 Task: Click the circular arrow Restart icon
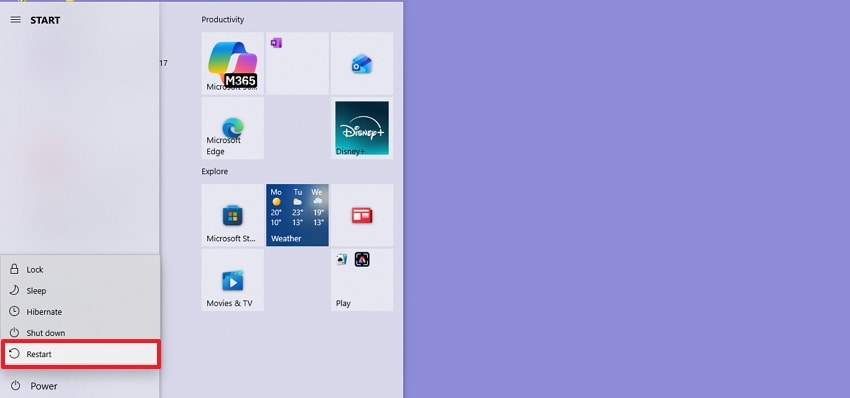[x=15, y=354]
